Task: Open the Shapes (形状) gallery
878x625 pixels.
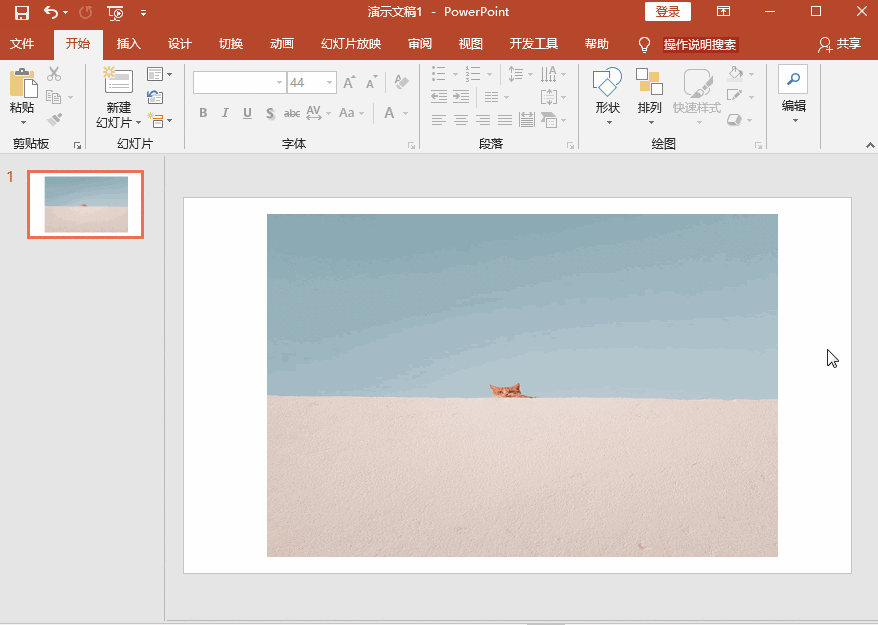Action: pos(607,84)
